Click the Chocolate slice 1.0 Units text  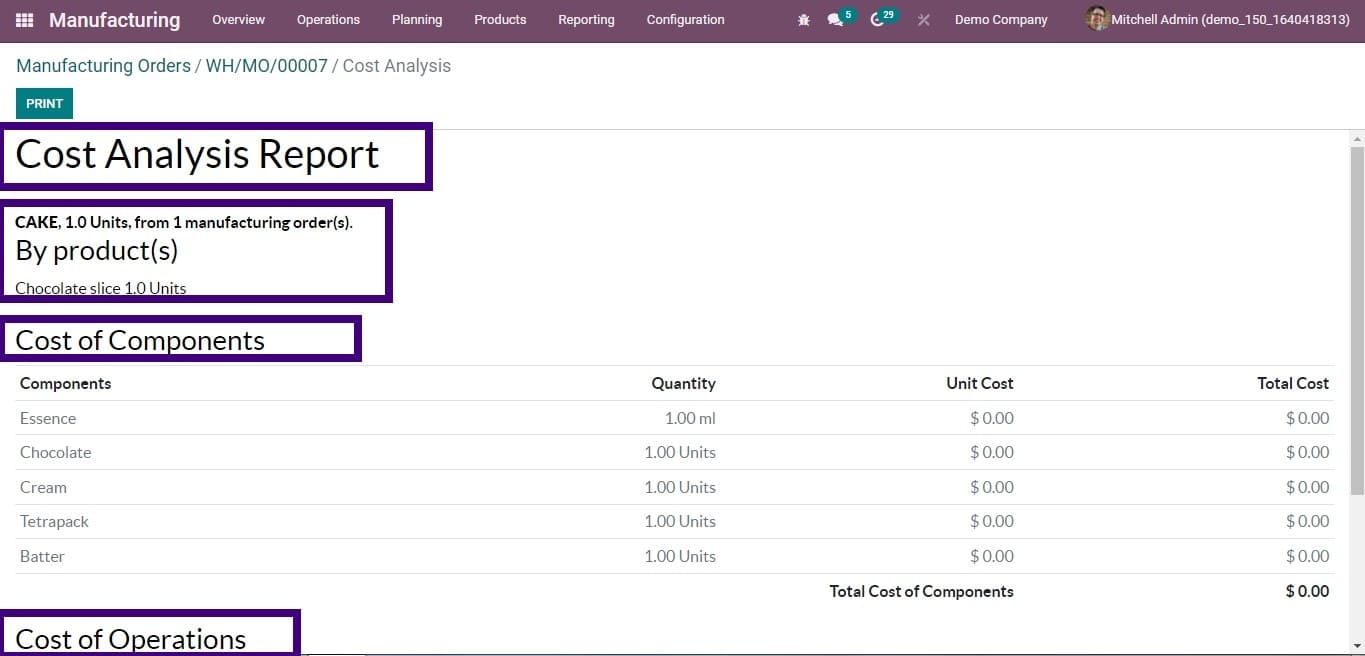click(x=101, y=288)
